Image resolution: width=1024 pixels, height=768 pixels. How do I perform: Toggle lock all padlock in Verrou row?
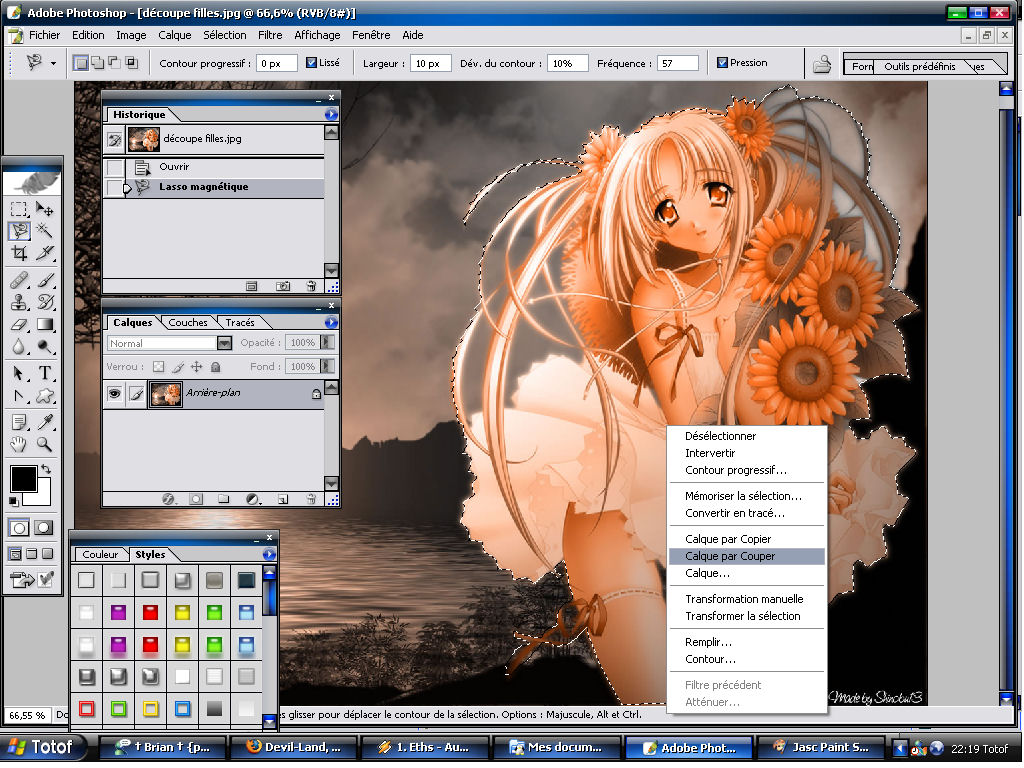tap(216, 367)
